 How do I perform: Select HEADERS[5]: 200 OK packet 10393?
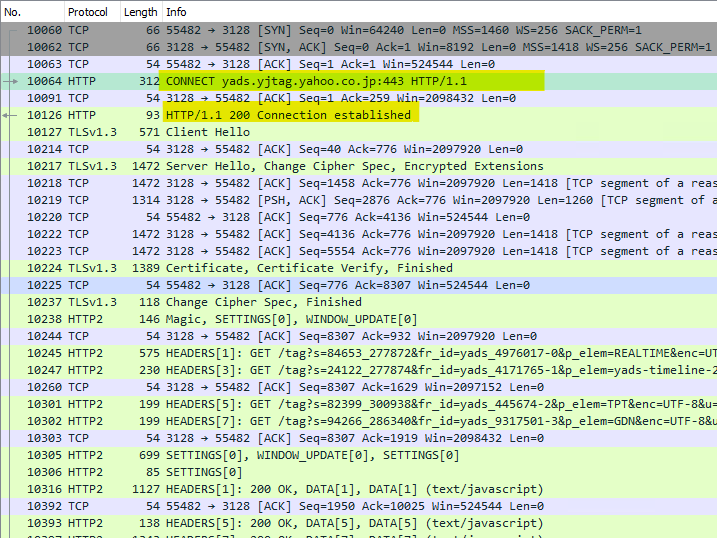tap(358, 523)
